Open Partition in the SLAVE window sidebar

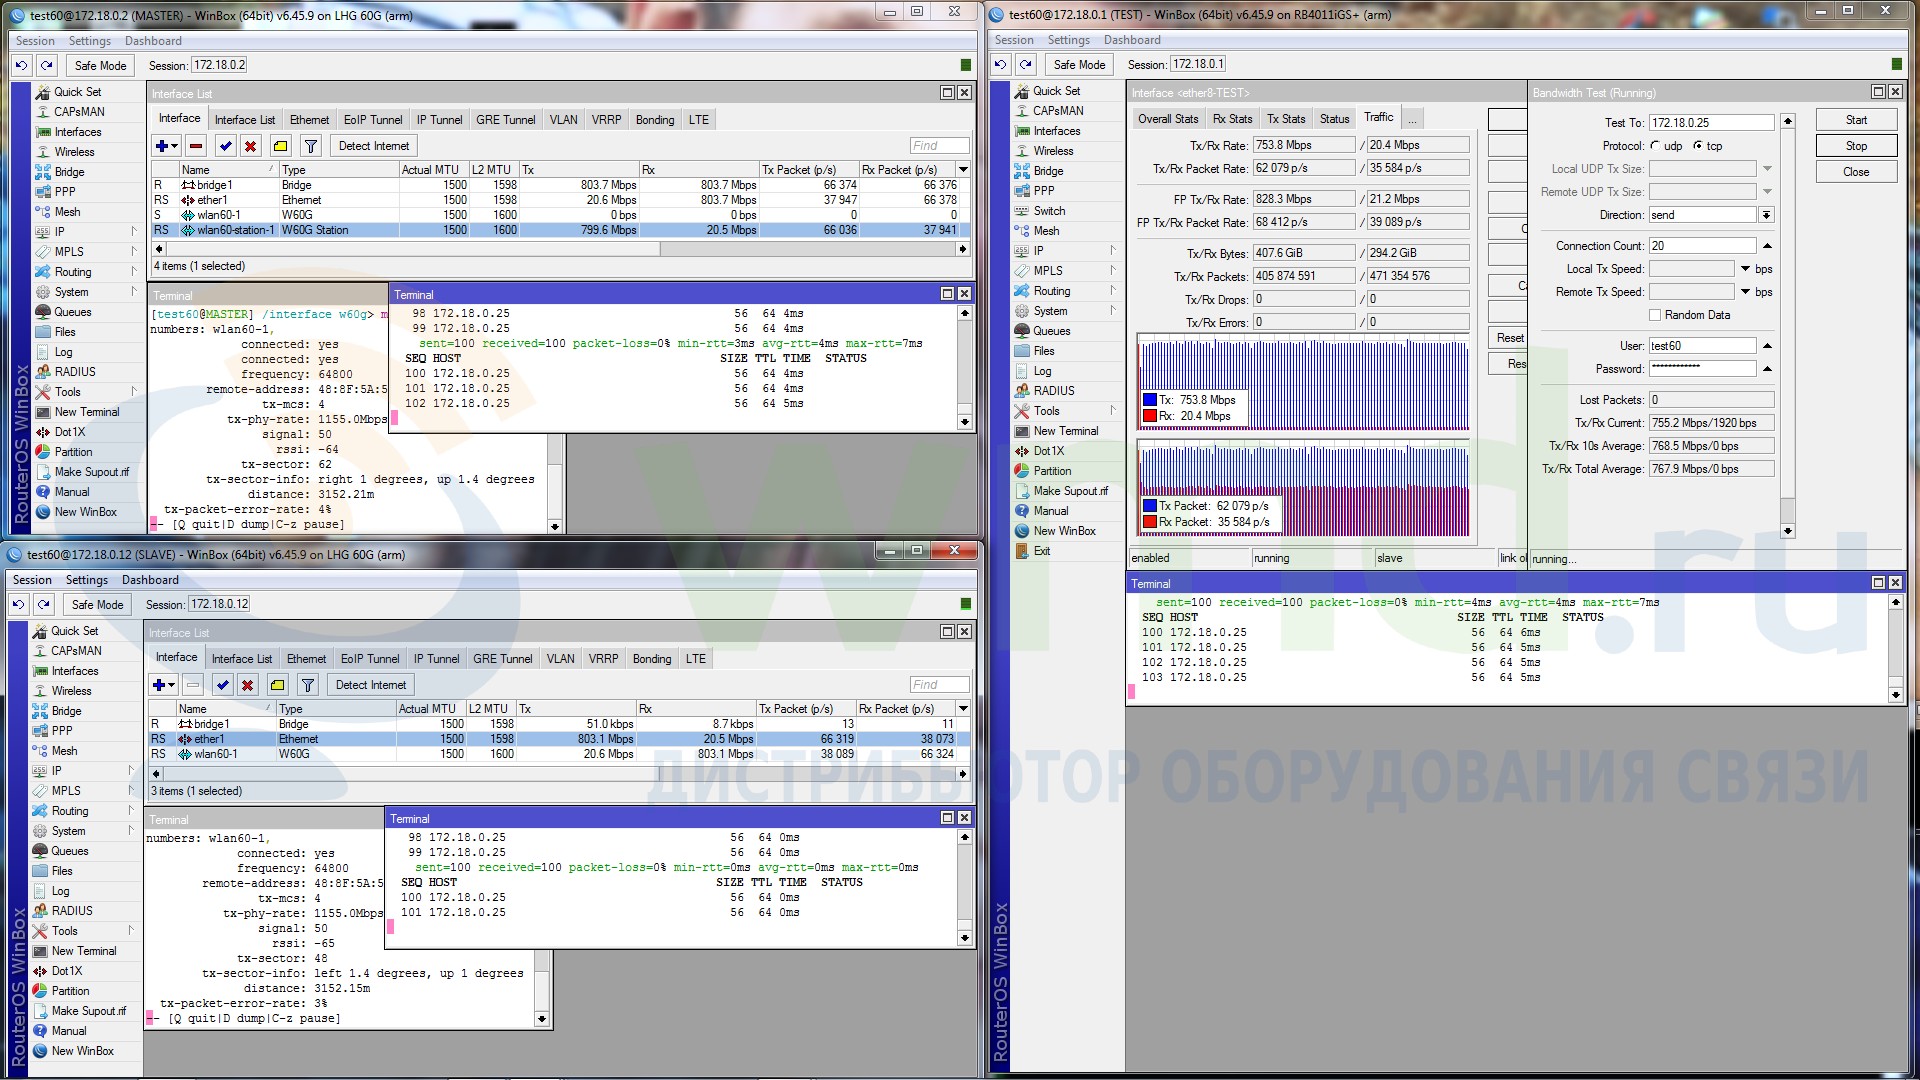(70, 991)
